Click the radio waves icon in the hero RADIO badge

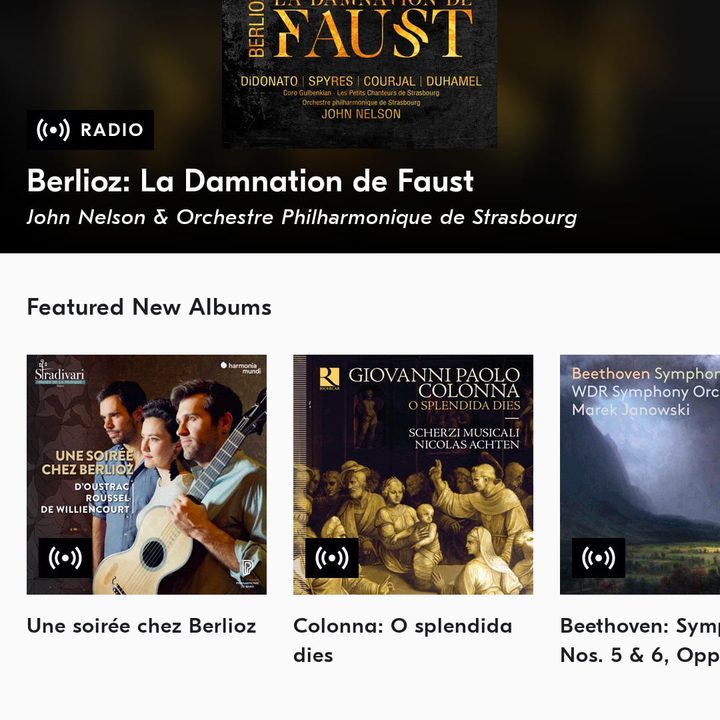point(54,130)
